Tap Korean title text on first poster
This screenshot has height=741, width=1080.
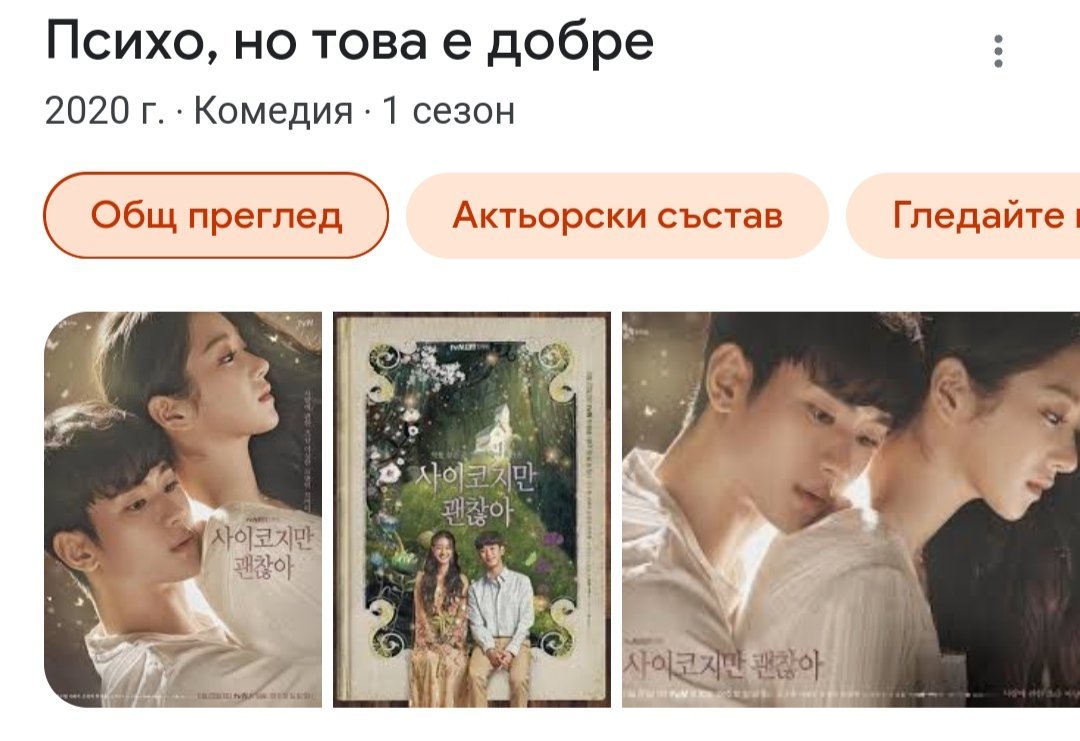[262, 552]
